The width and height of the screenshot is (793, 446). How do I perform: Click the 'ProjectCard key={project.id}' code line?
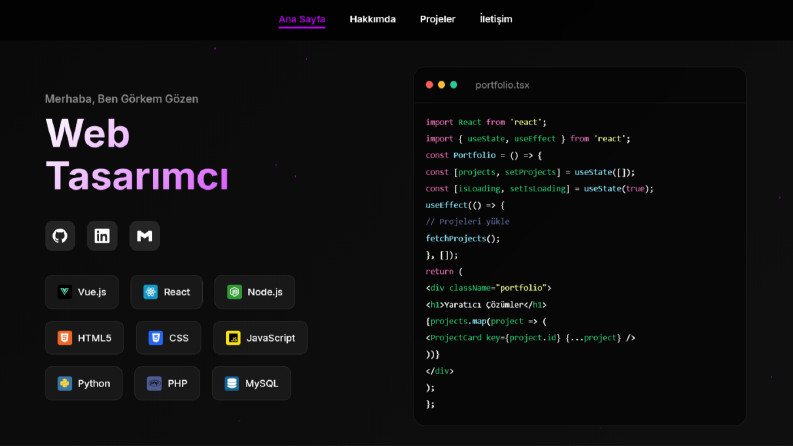point(531,338)
